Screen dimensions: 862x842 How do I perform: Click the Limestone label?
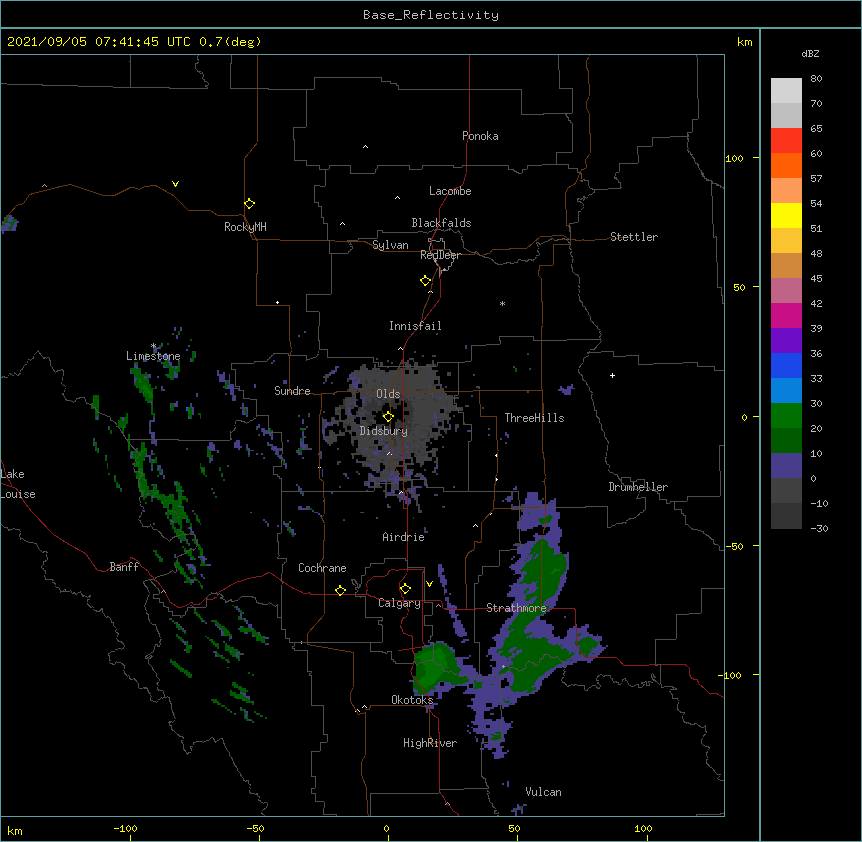(153, 356)
